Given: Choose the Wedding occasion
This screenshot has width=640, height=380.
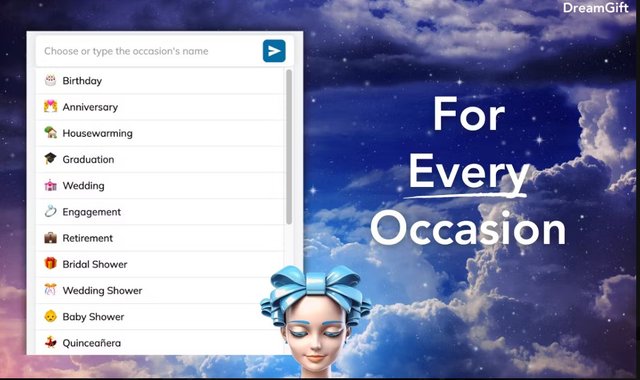Looking at the screenshot, I should click(x=160, y=186).
